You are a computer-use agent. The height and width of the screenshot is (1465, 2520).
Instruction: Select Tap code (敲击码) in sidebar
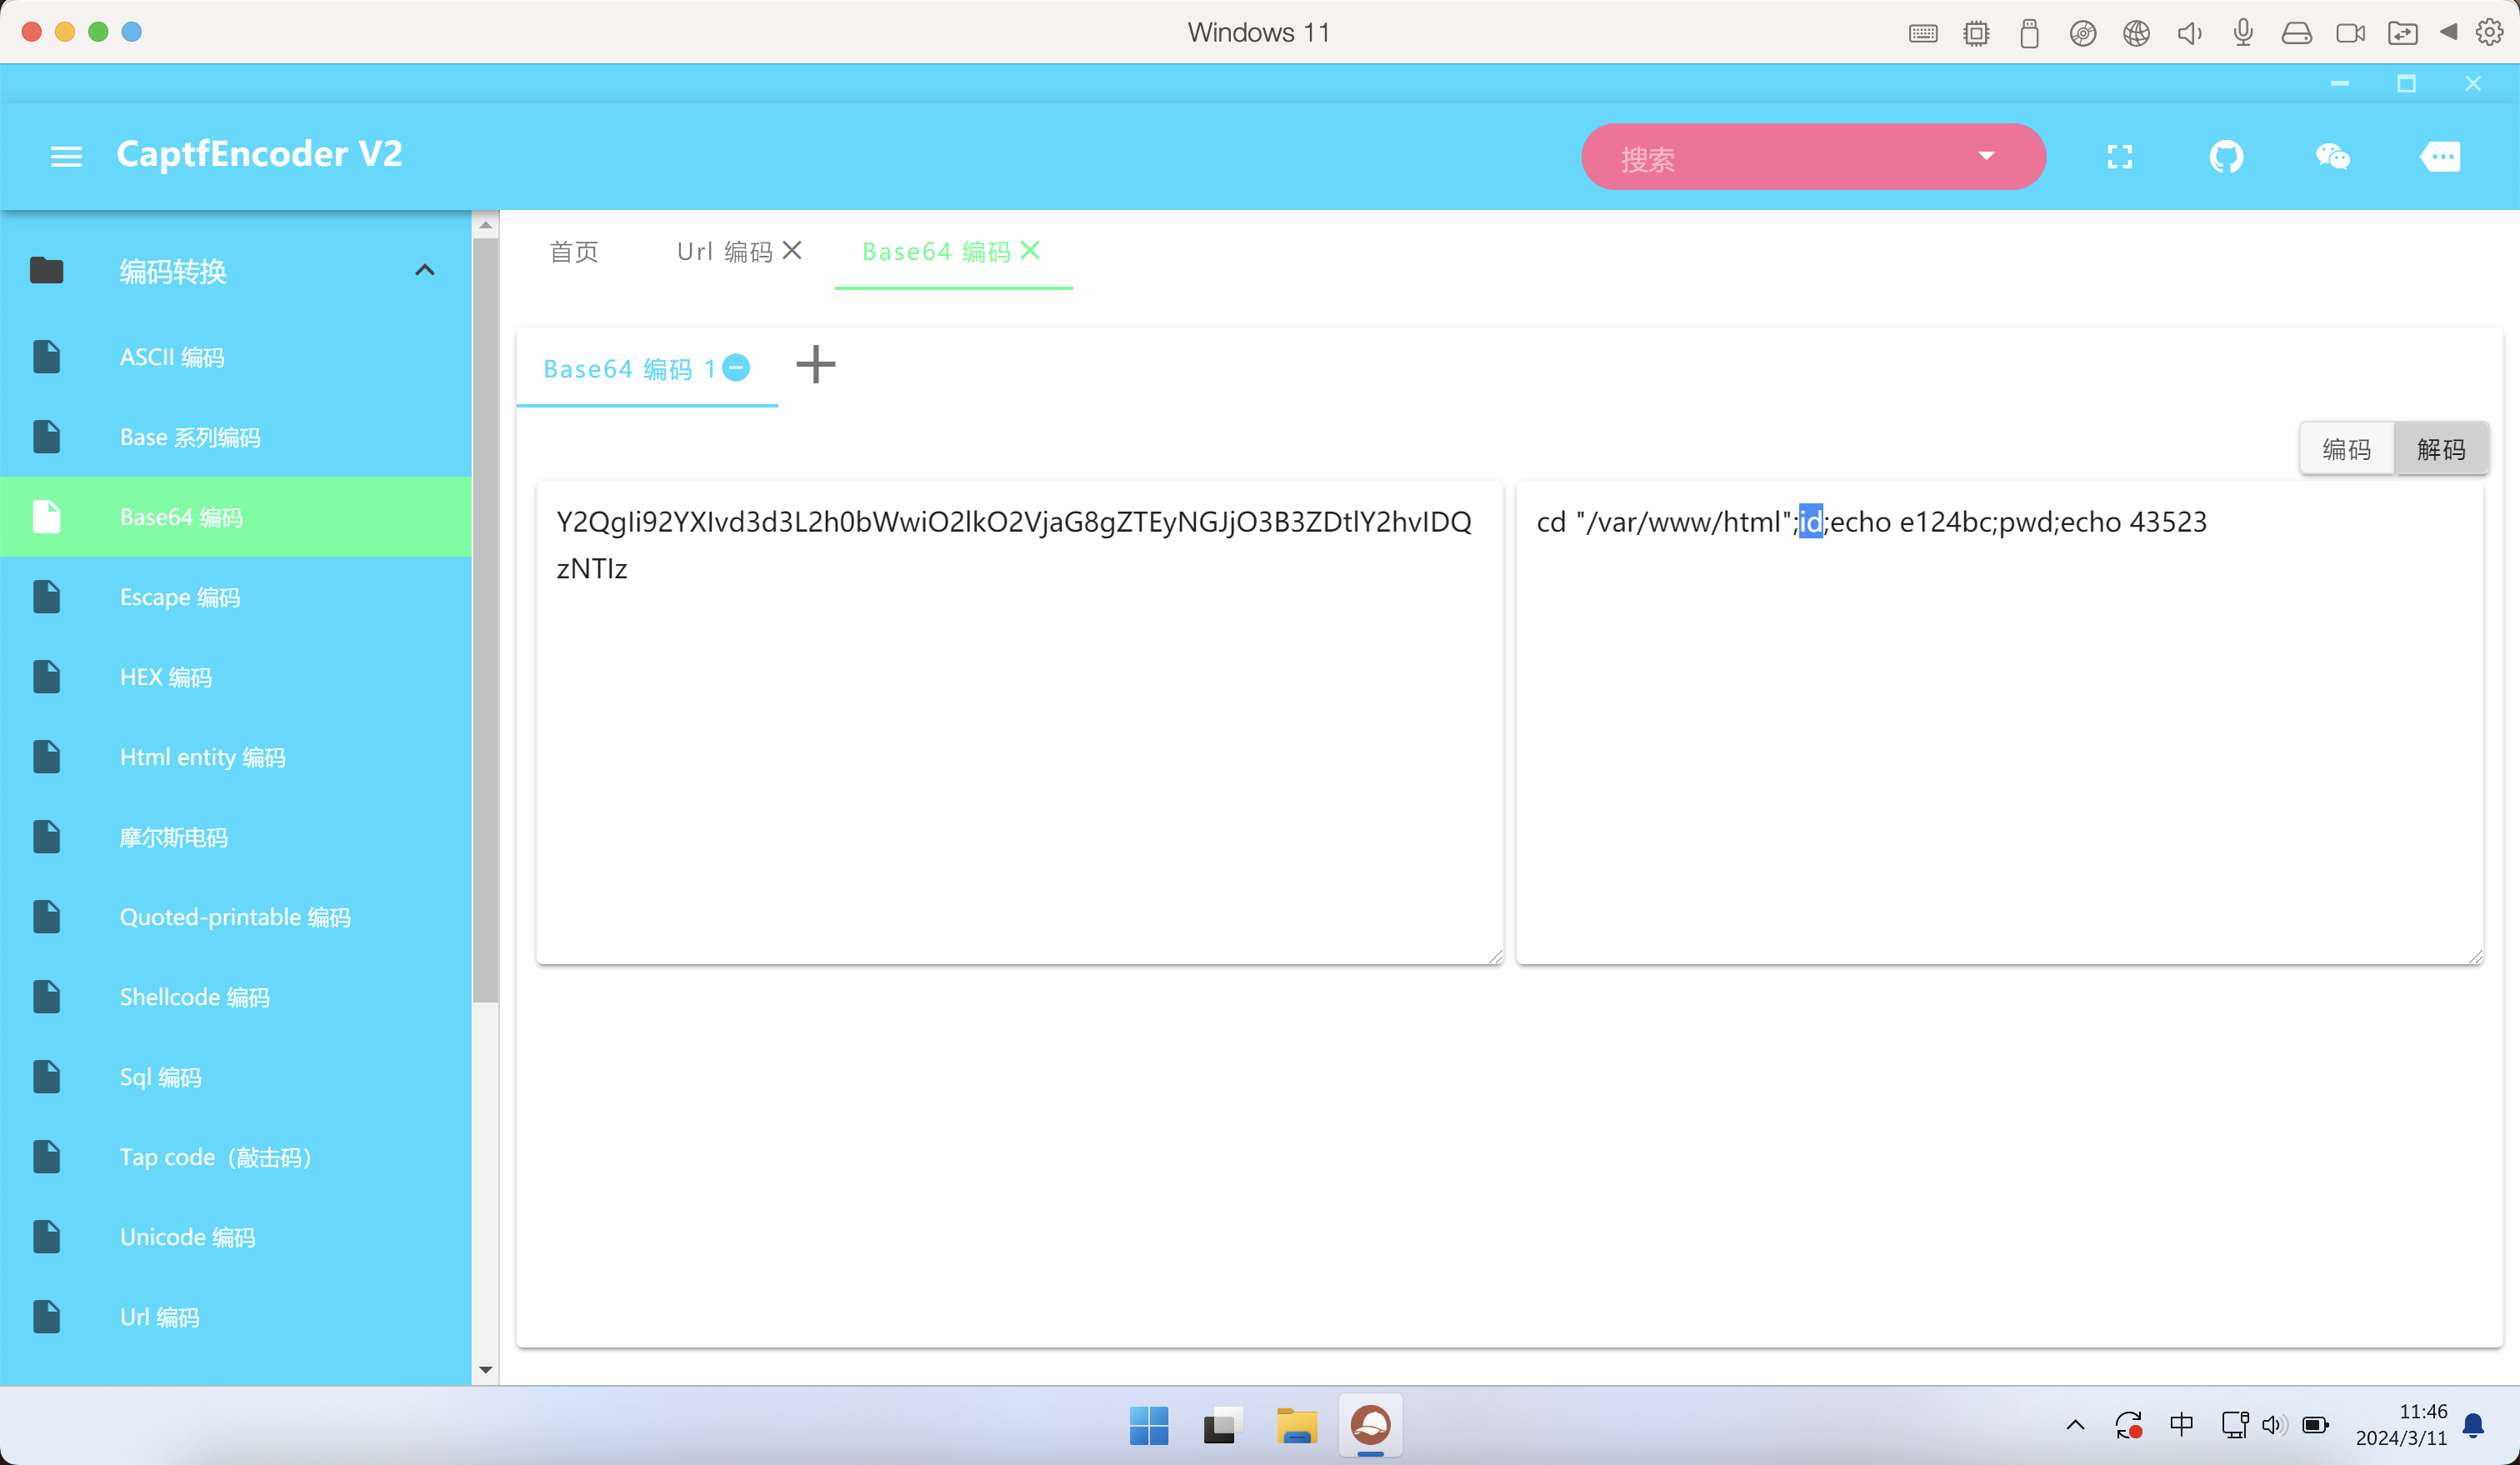coord(236,1157)
